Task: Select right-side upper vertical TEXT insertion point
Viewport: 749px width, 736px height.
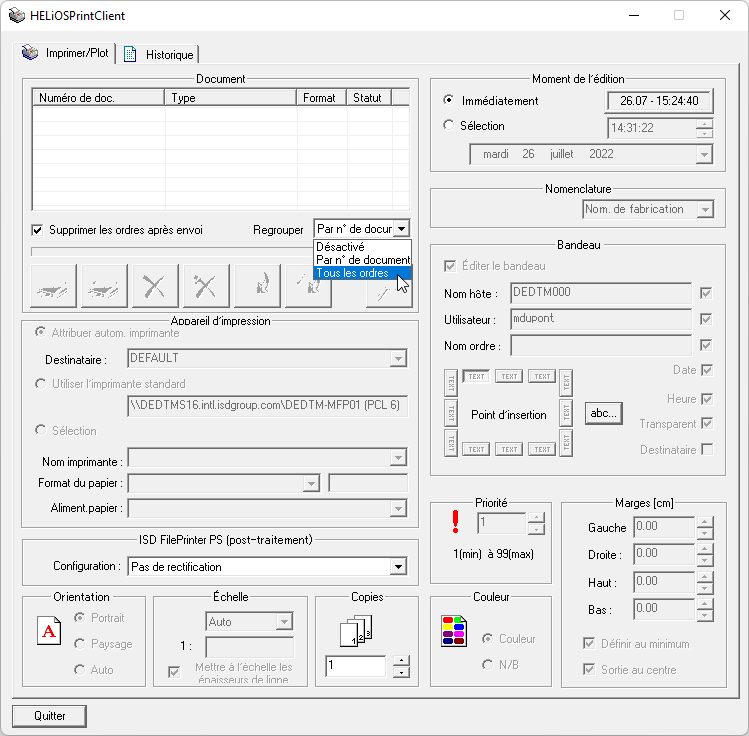Action: tap(566, 383)
